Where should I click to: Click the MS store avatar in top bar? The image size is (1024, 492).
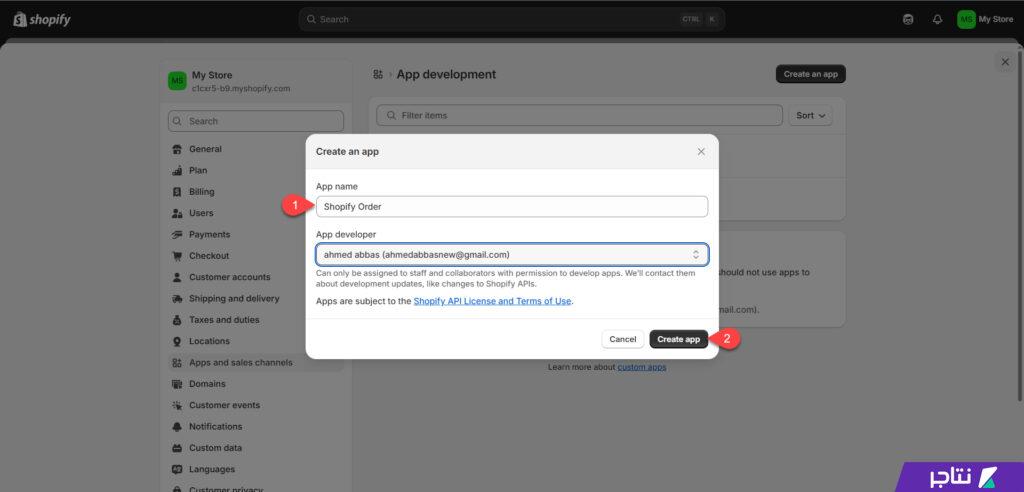pos(966,20)
